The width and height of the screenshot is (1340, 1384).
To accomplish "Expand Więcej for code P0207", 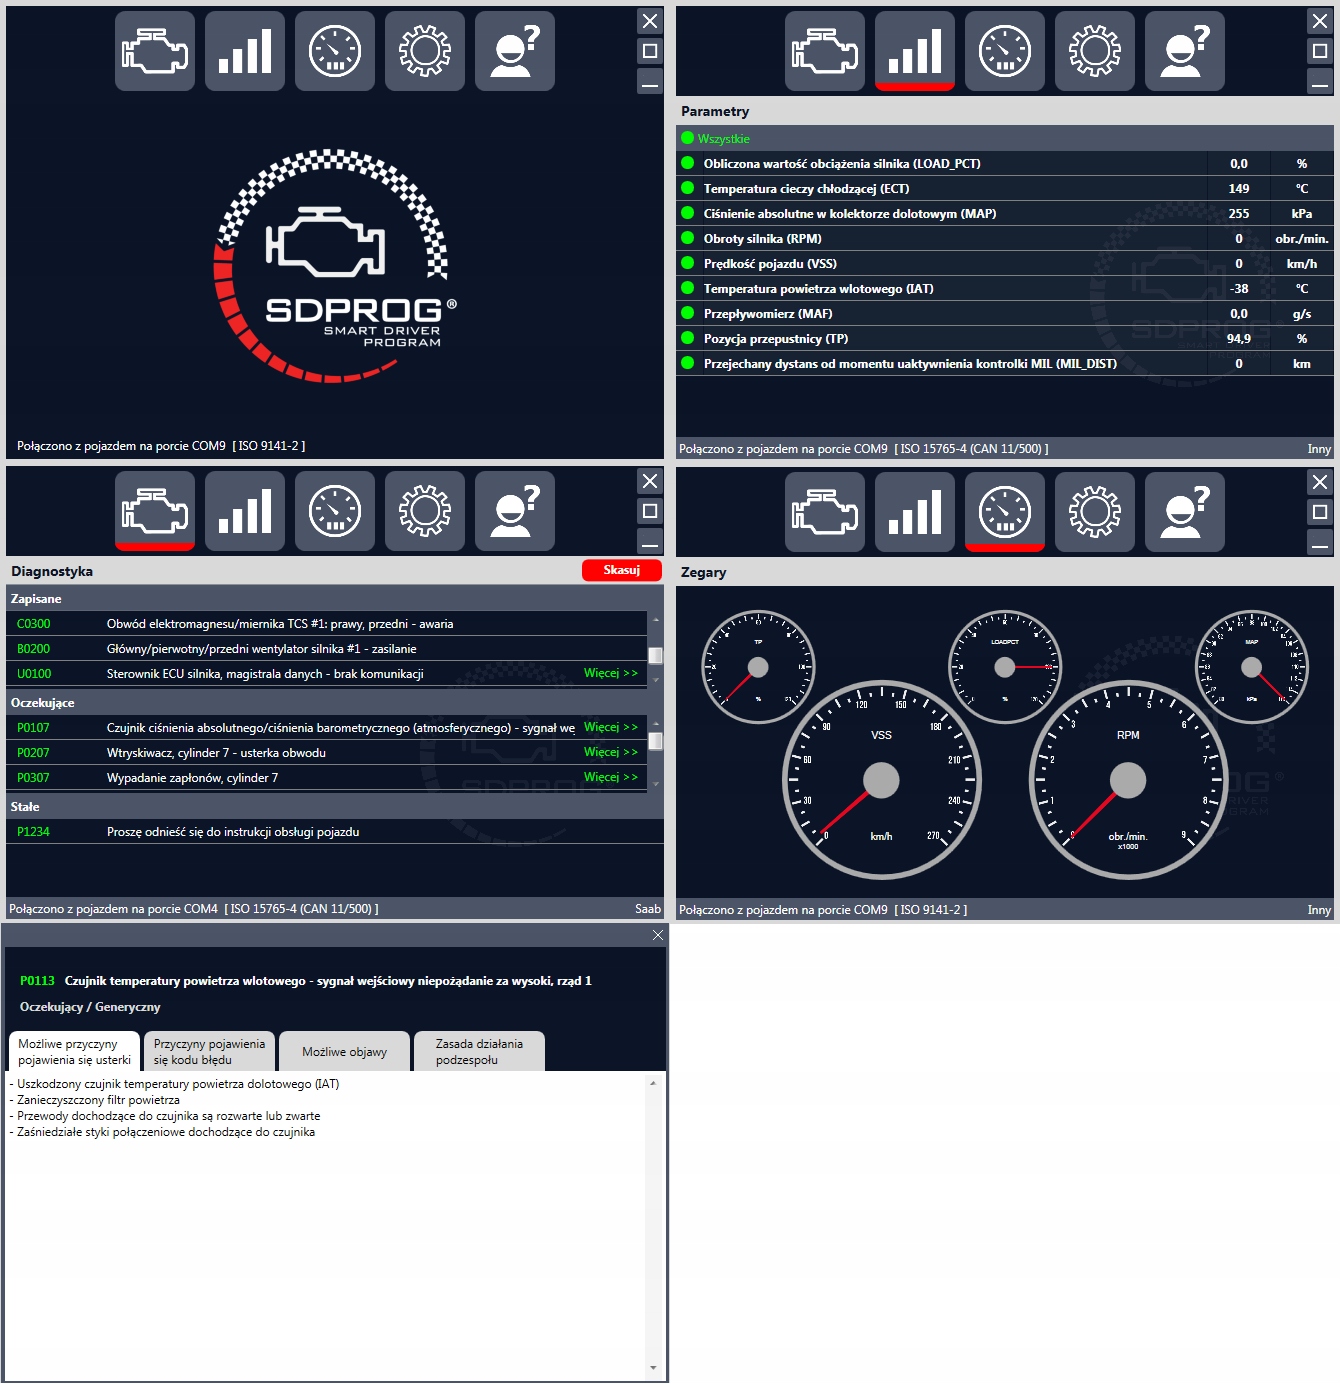I will (611, 752).
